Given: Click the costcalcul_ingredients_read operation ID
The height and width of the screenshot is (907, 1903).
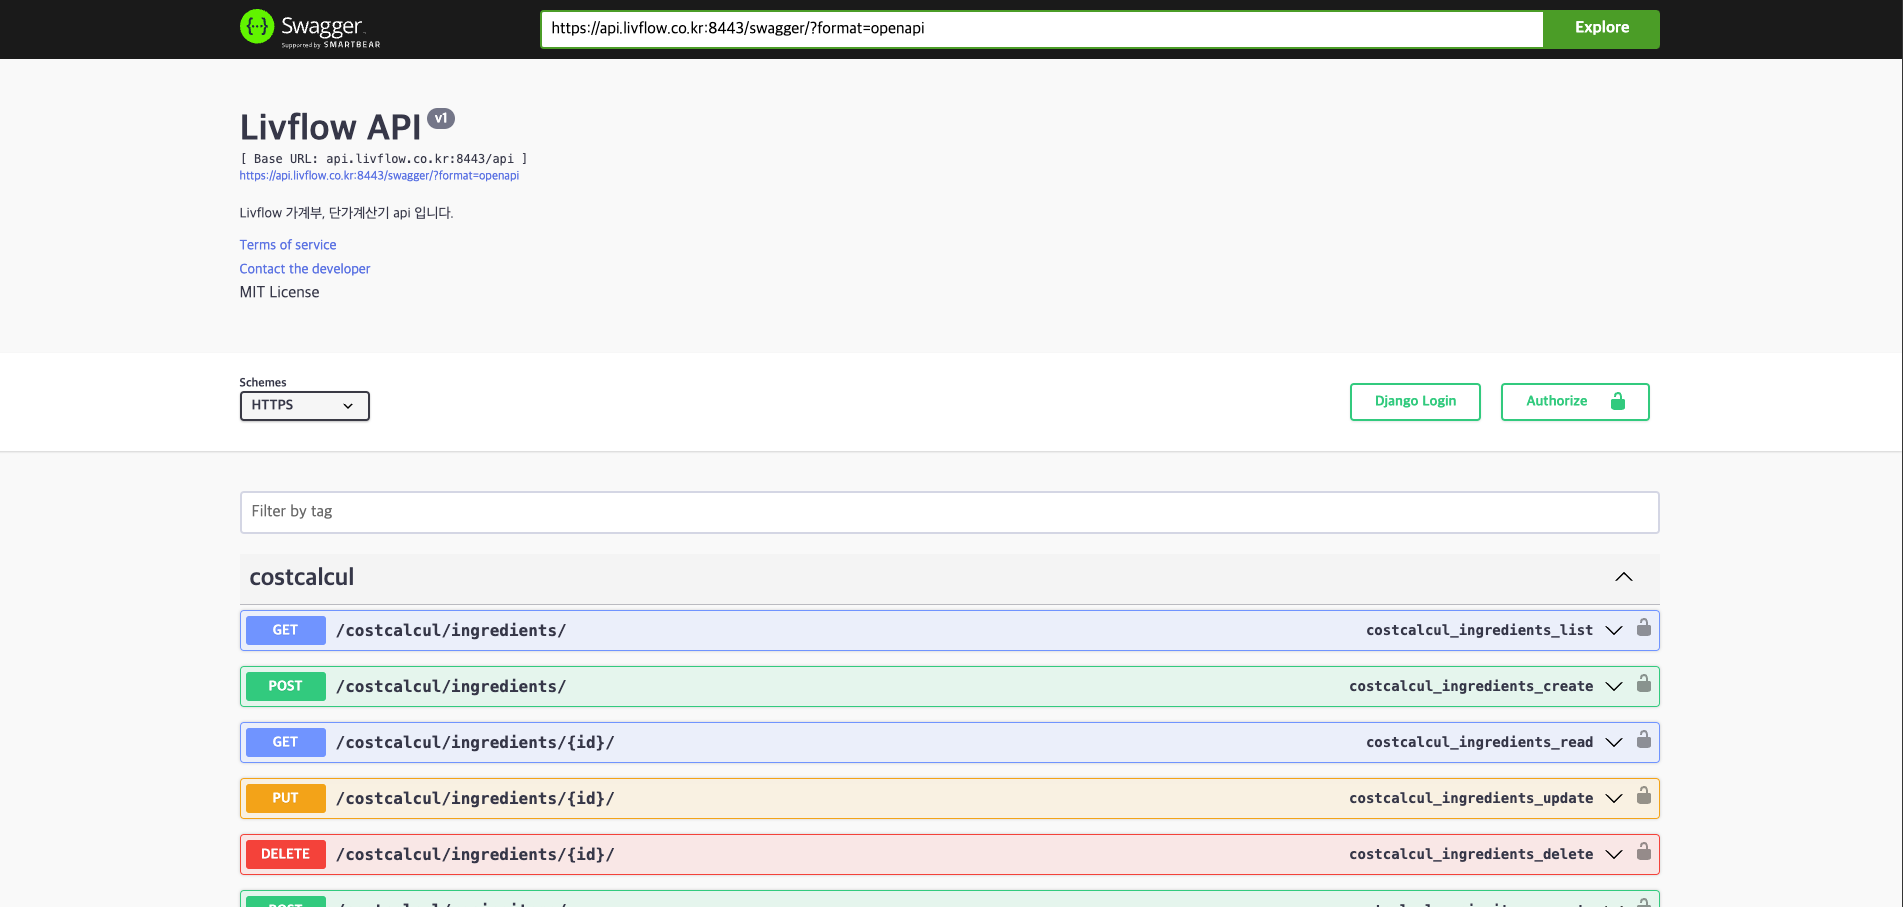Looking at the screenshot, I should point(1480,742).
